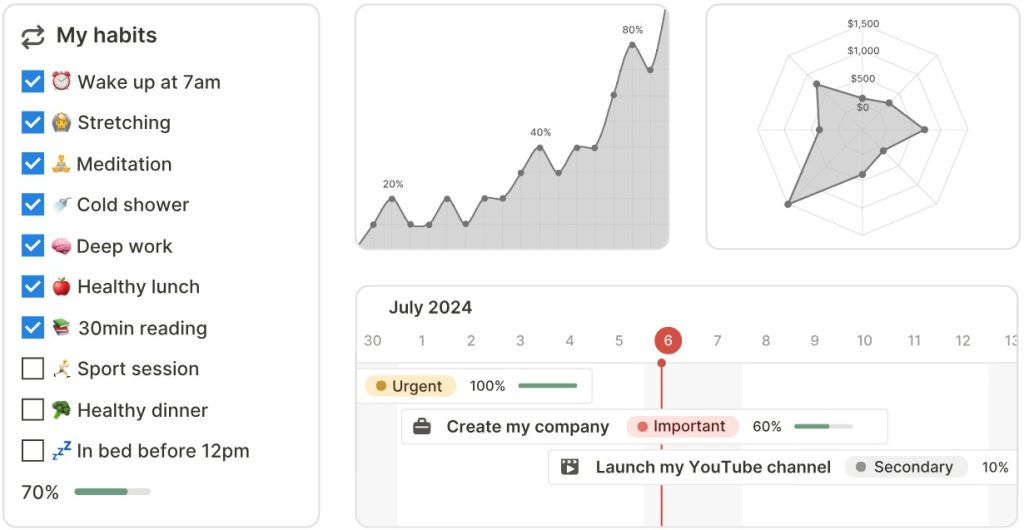Viewport: 1024px width, 530px height.
Task: Open the Urgent priority tag
Action: point(410,386)
